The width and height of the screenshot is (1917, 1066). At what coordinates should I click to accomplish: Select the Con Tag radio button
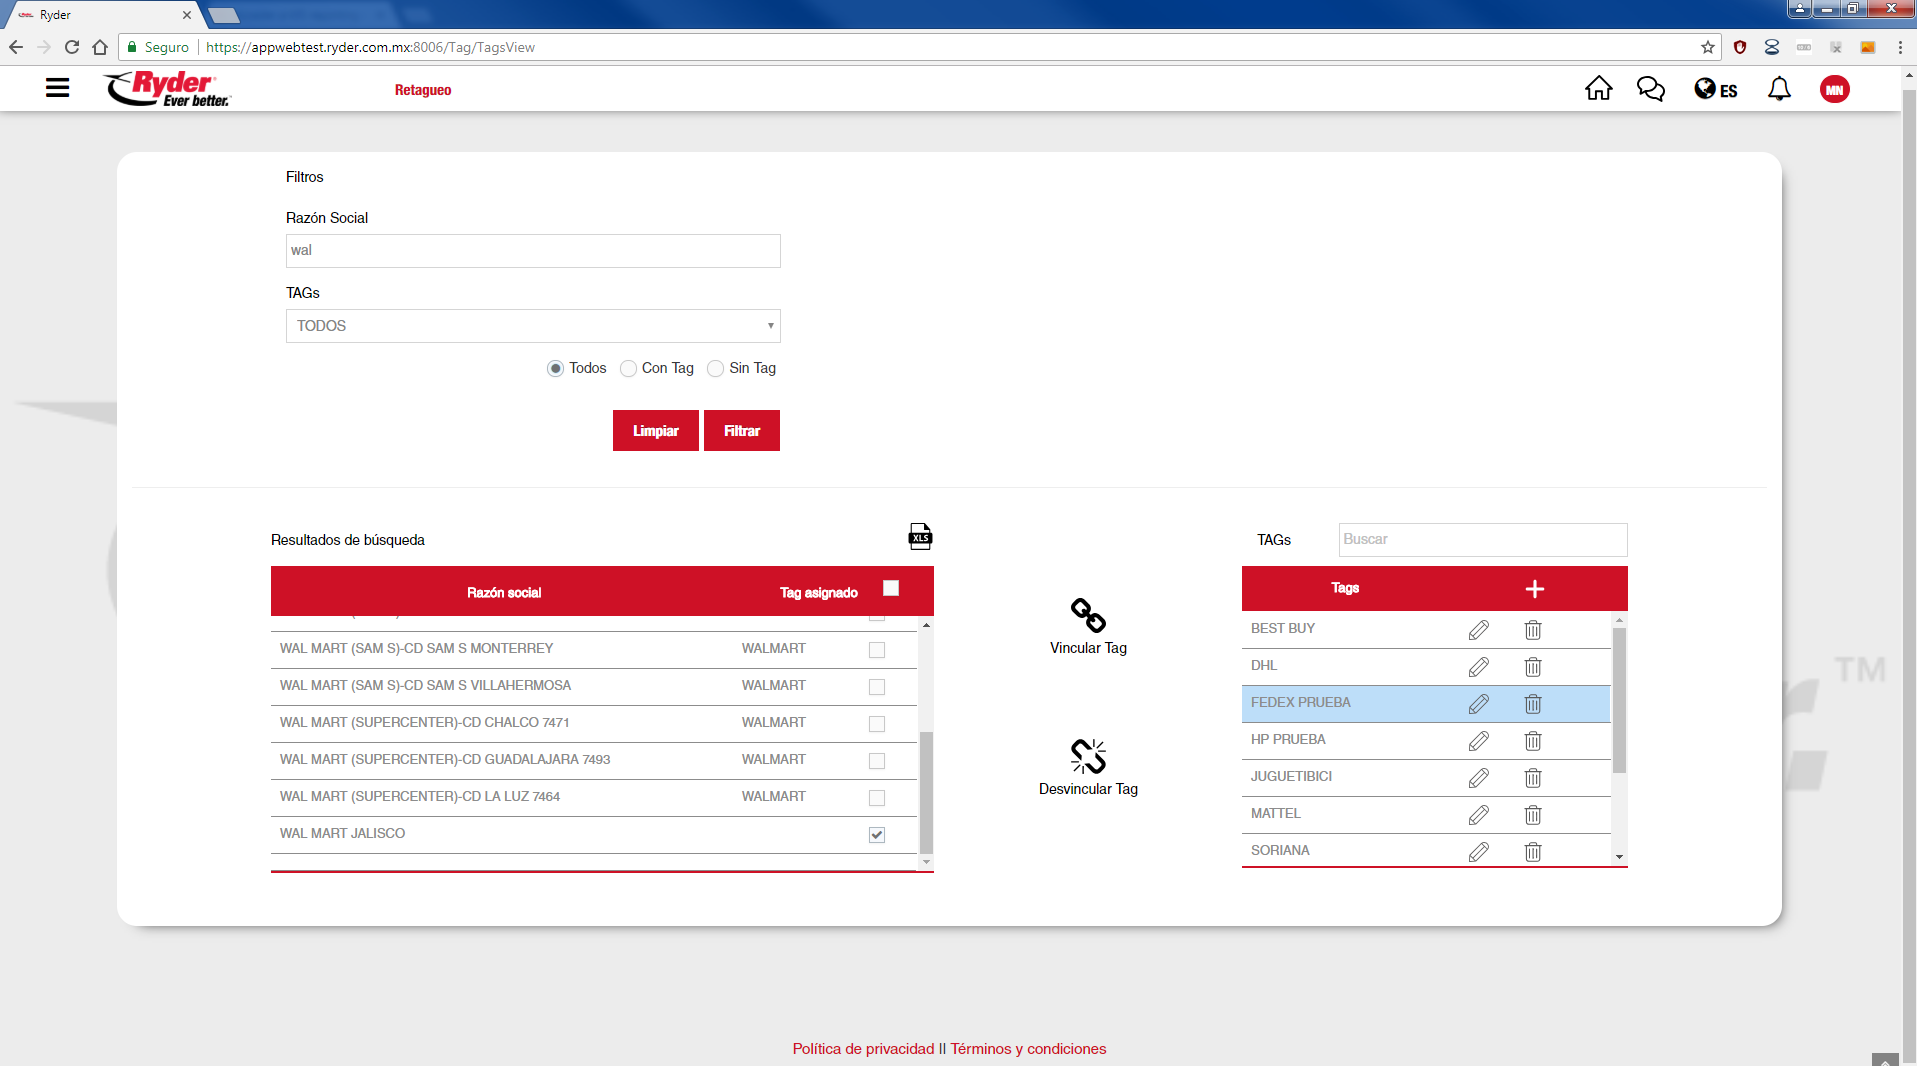pos(628,369)
